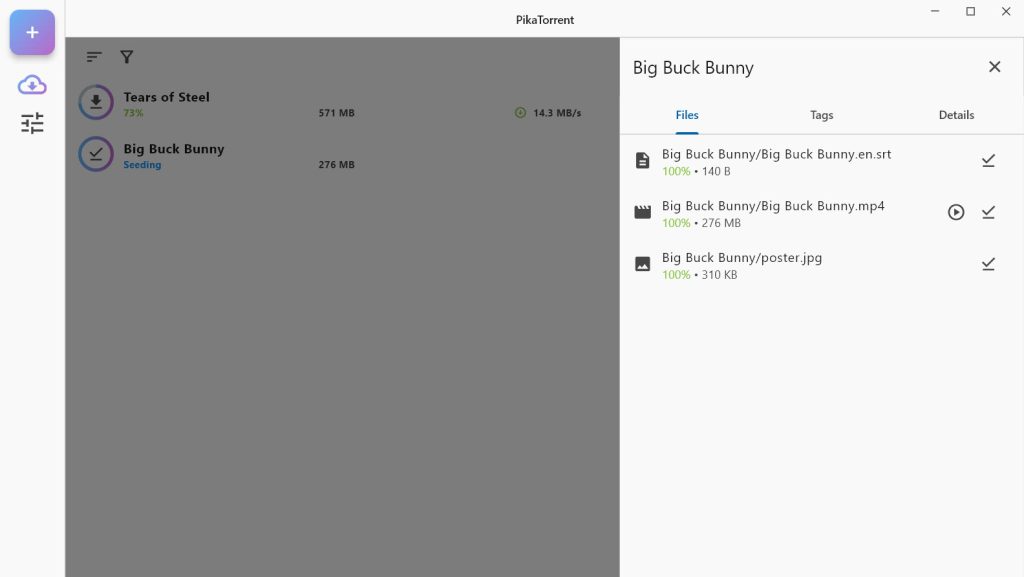This screenshot has width=1024, height=577.
Task: Select the Big Buck Bunny torrent title in list
Action: click(x=174, y=149)
